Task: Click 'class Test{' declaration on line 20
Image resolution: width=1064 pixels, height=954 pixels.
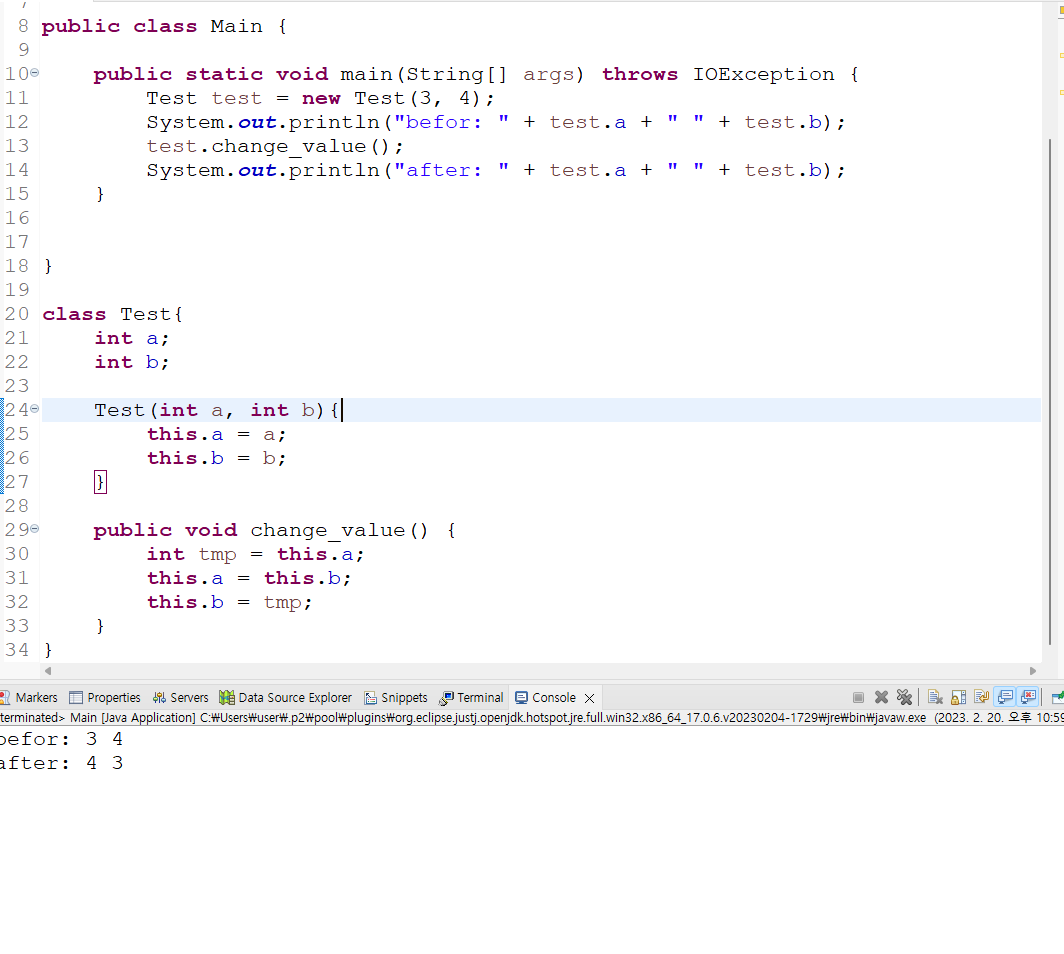Action: point(113,314)
